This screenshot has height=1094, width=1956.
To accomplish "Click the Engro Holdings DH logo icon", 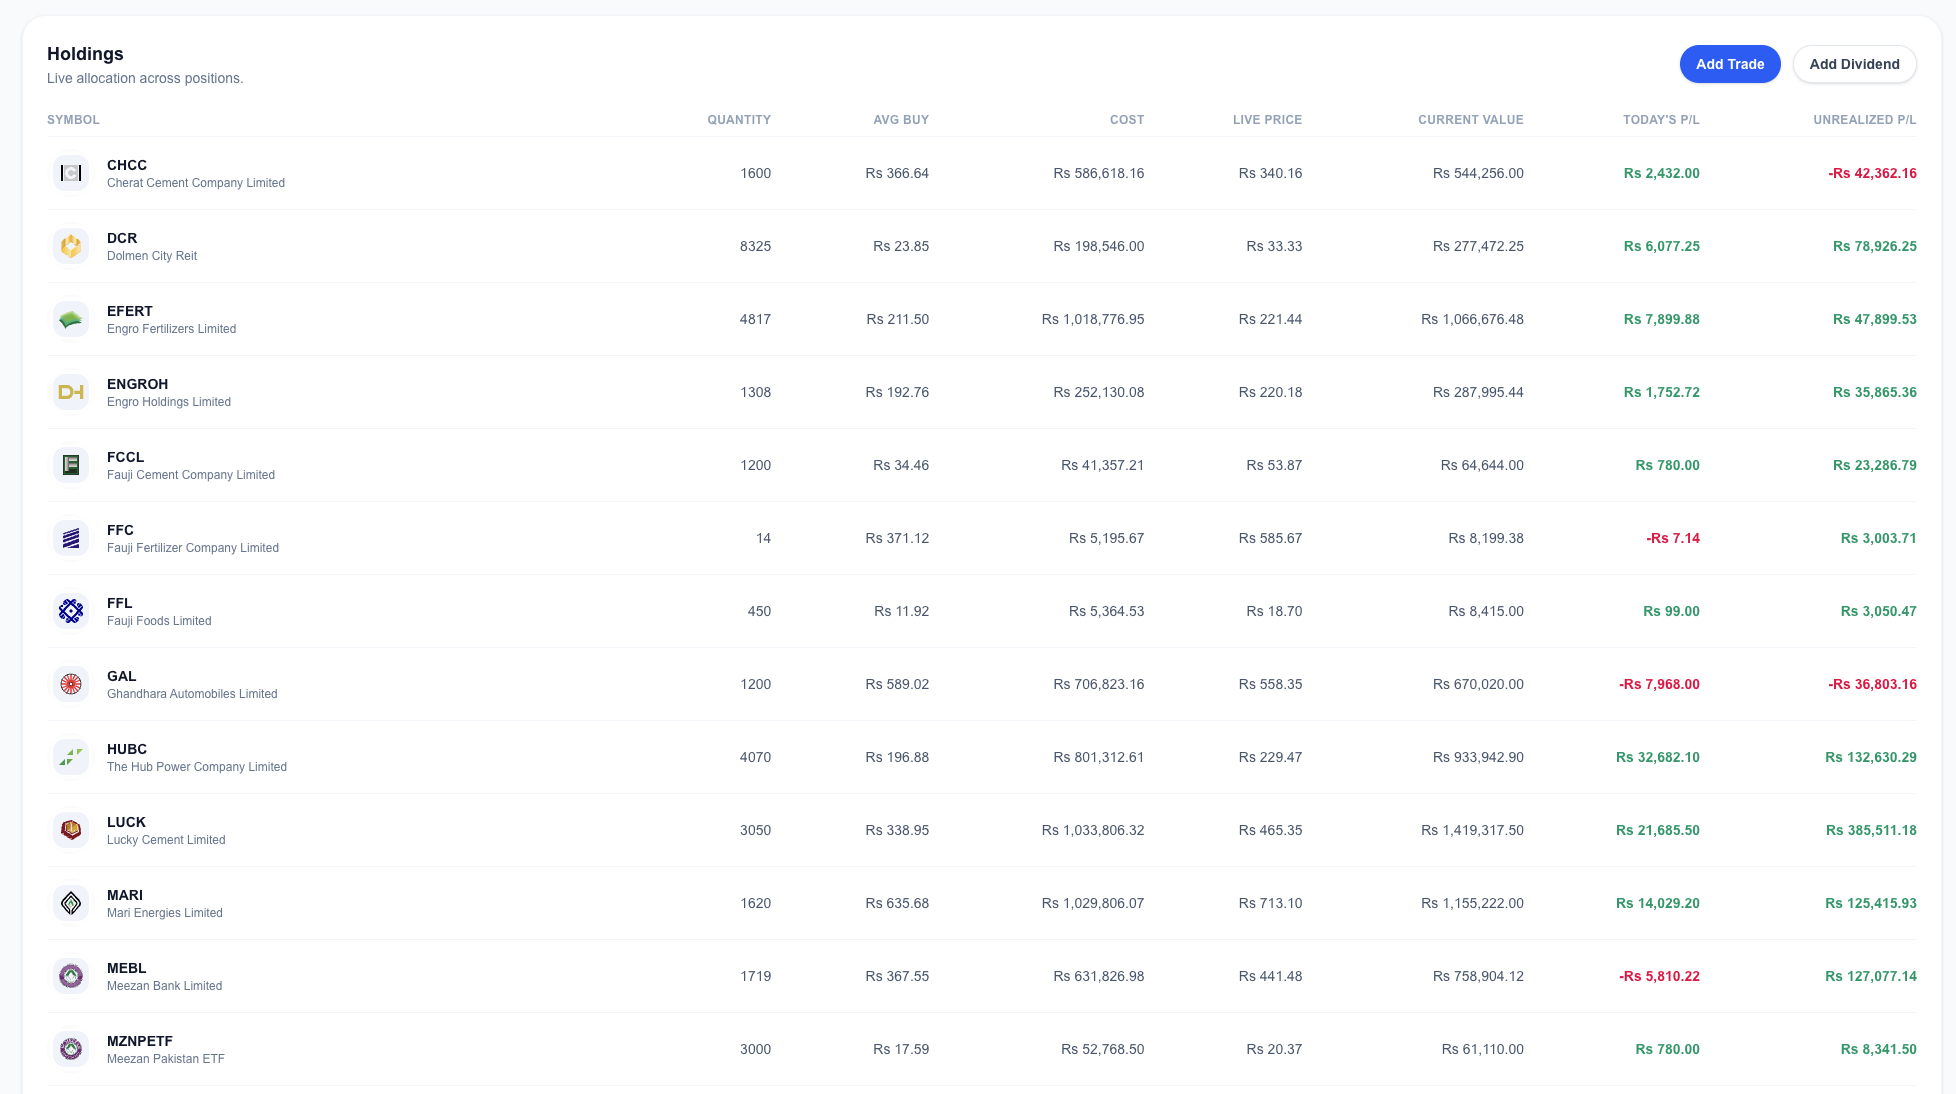I will click(x=71, y=392).
